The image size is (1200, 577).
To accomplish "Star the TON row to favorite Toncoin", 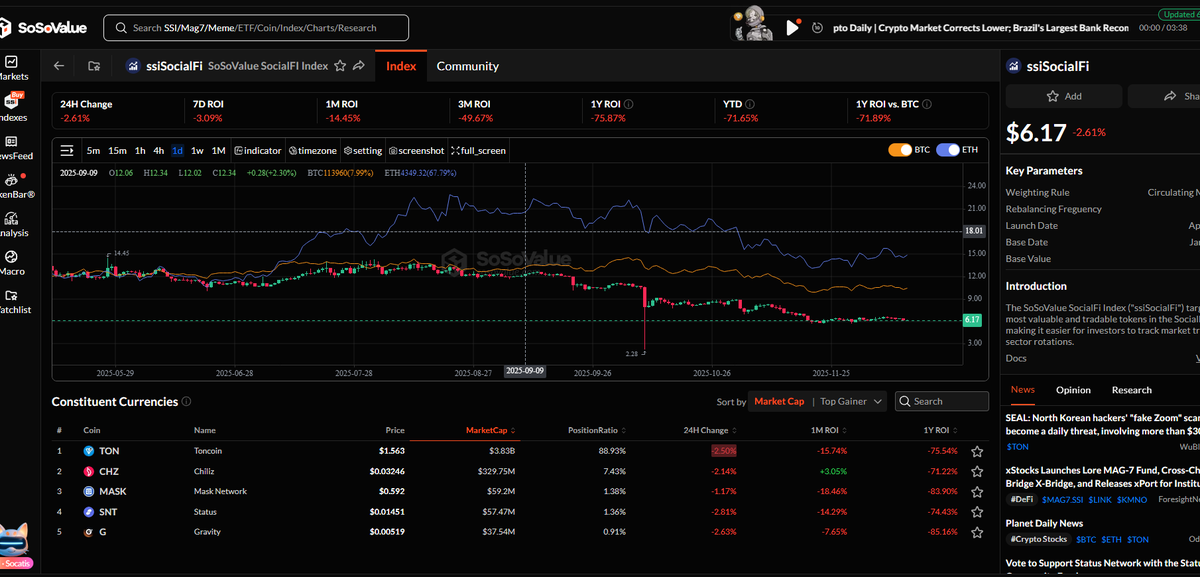I will coord(977,451).
